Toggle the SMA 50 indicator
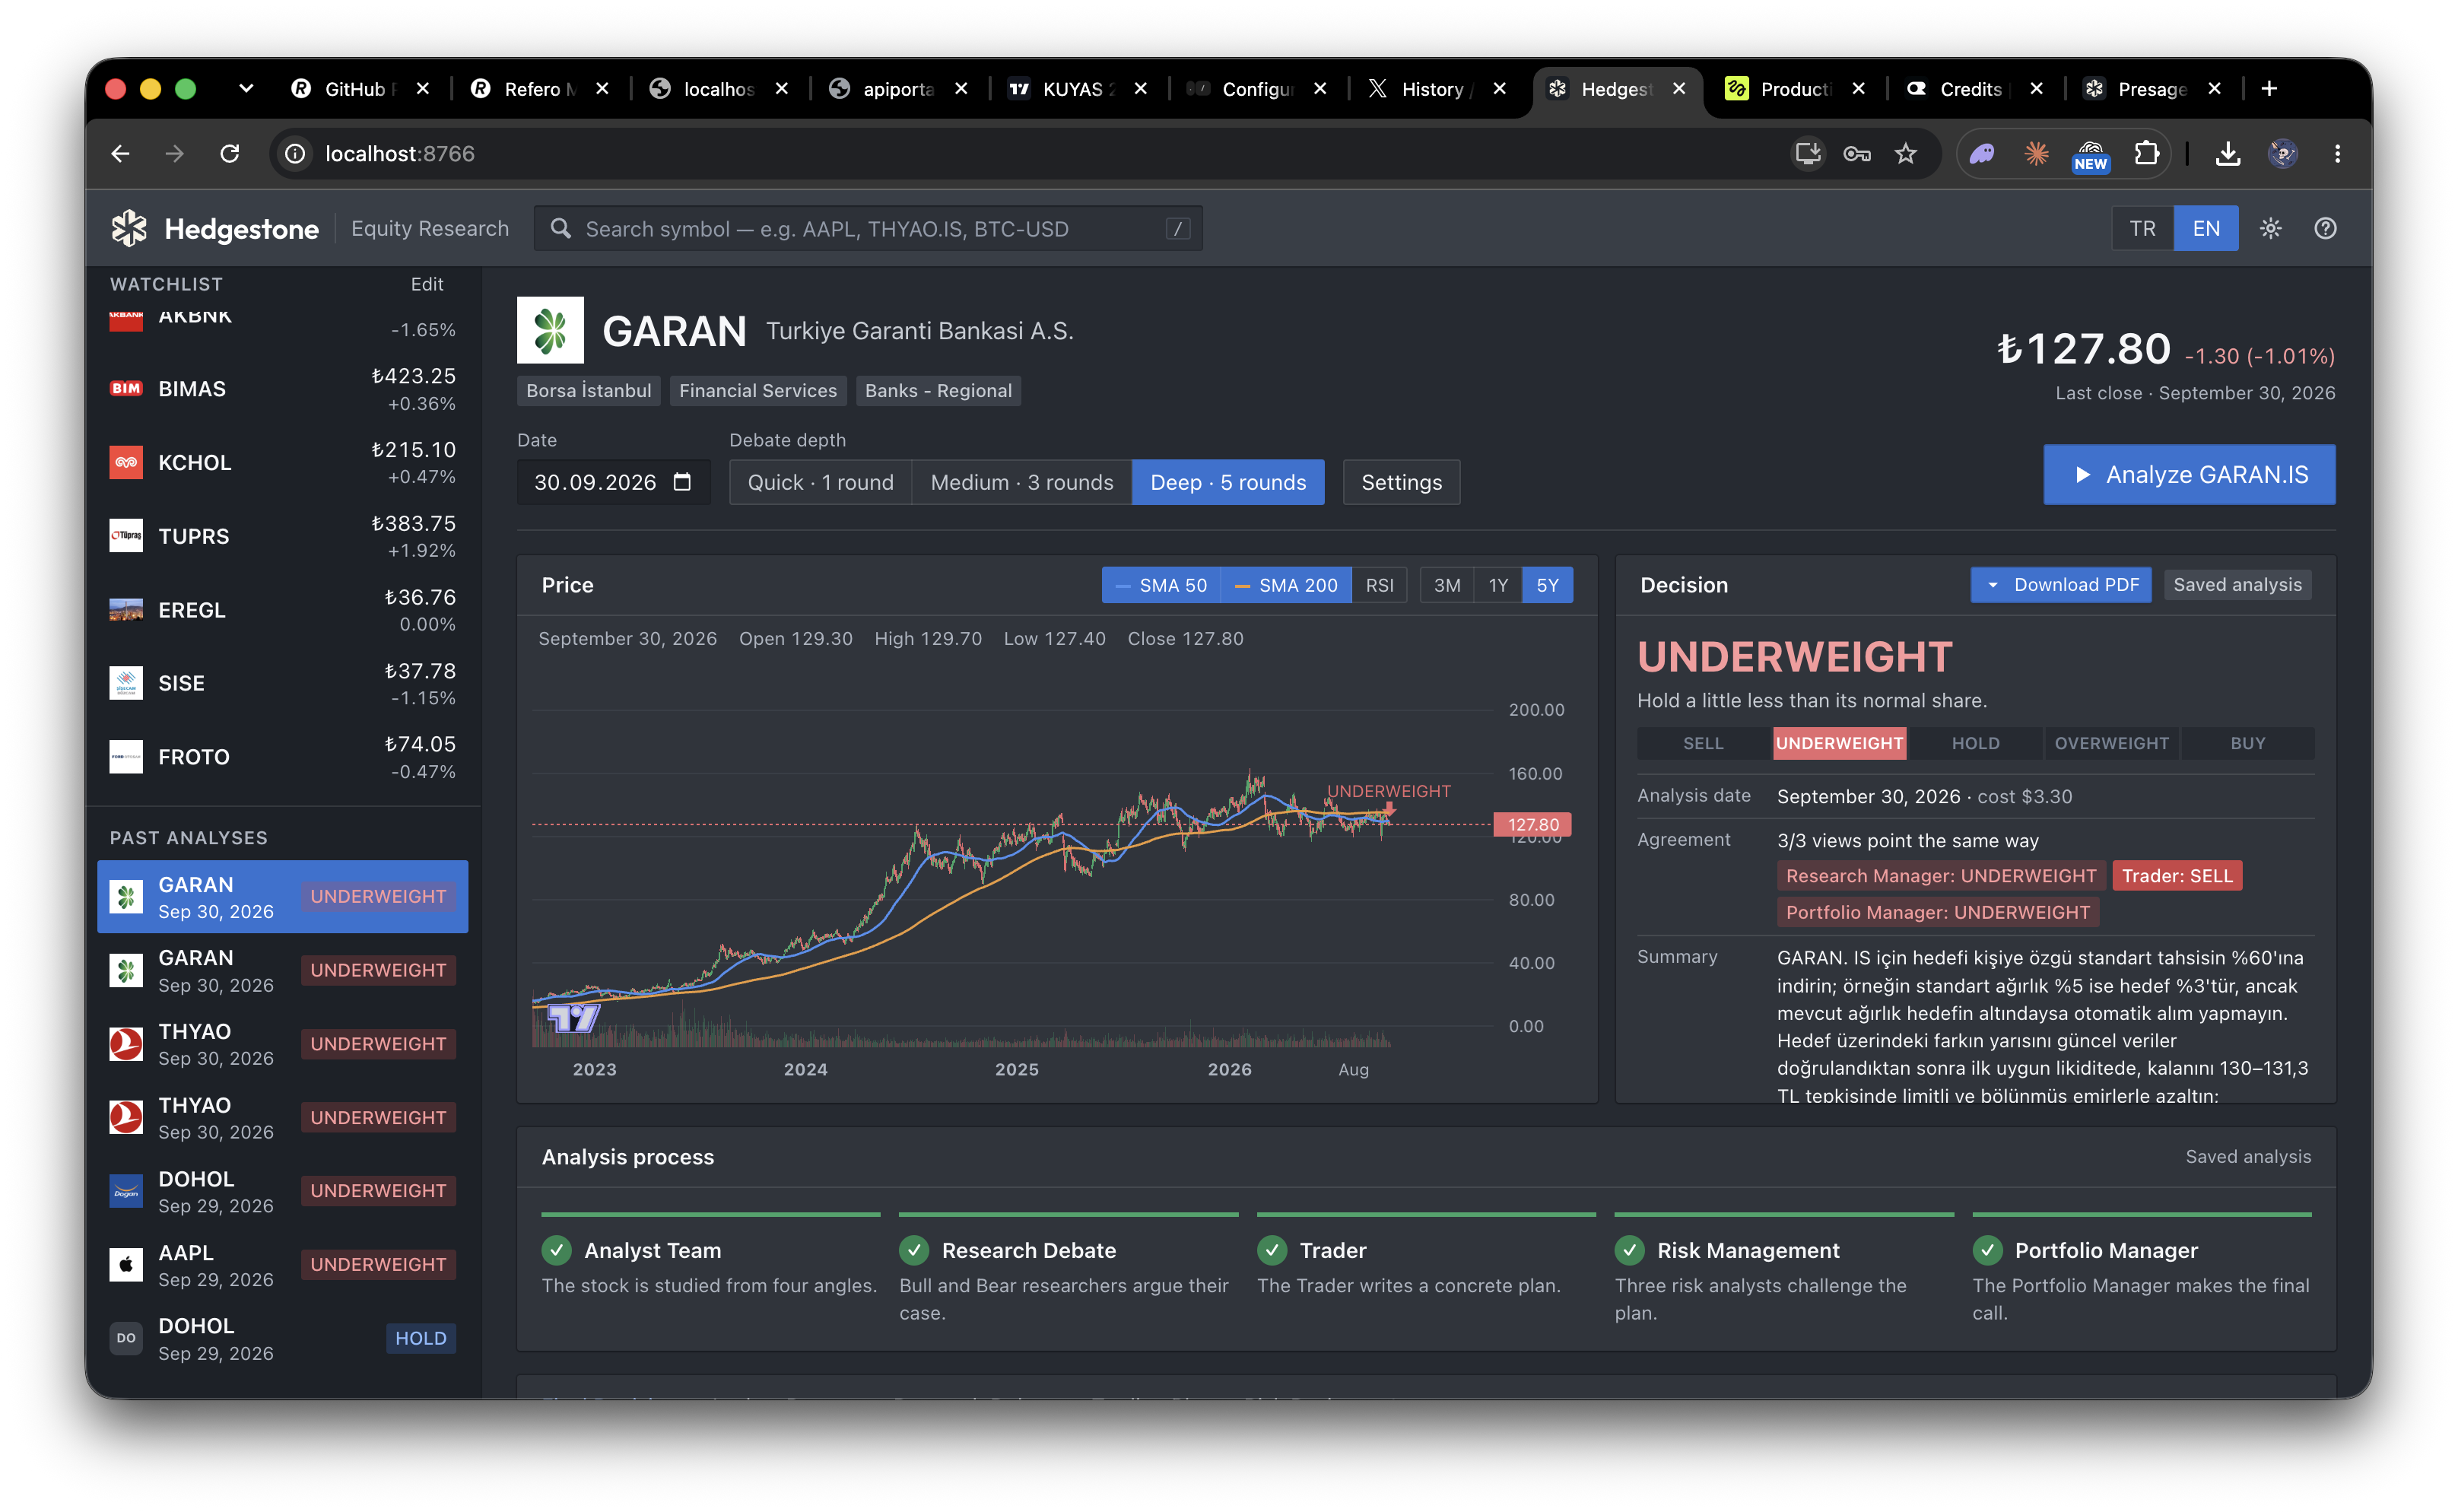This screenshot has height=1512, width=2458. (x=1161, y=585)
